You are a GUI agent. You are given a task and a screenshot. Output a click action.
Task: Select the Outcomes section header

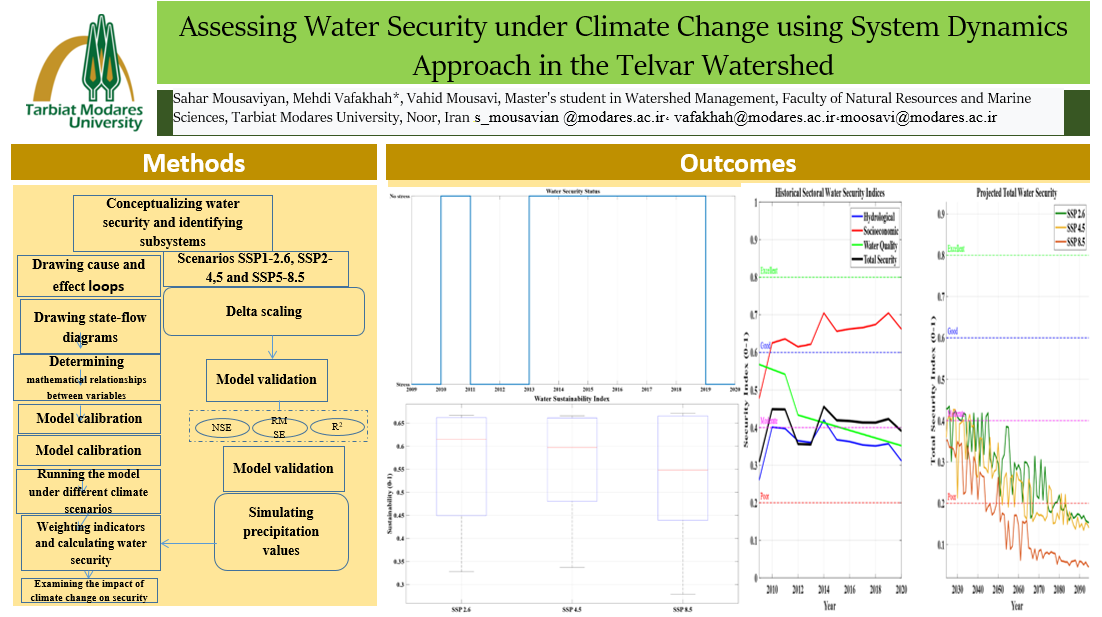(x=738, y=163)
